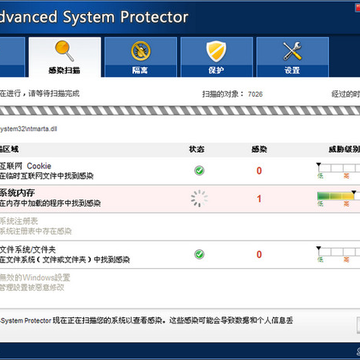This screenshot has width=360, height=360.
Task: Click description 系统注册表中存在感染
Action: pyautogui.click(x=36, y=231)
